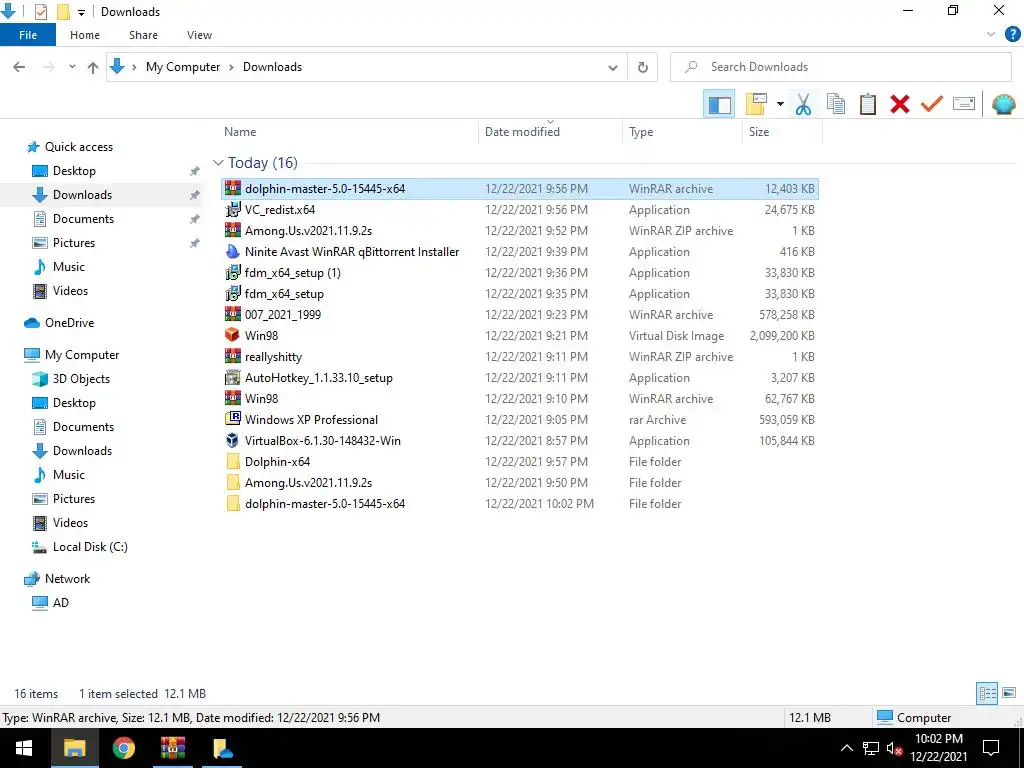Viewport: 1024px width, 768px height.
Task: Open the Action Center notifications icon
Action: point(991,748)
